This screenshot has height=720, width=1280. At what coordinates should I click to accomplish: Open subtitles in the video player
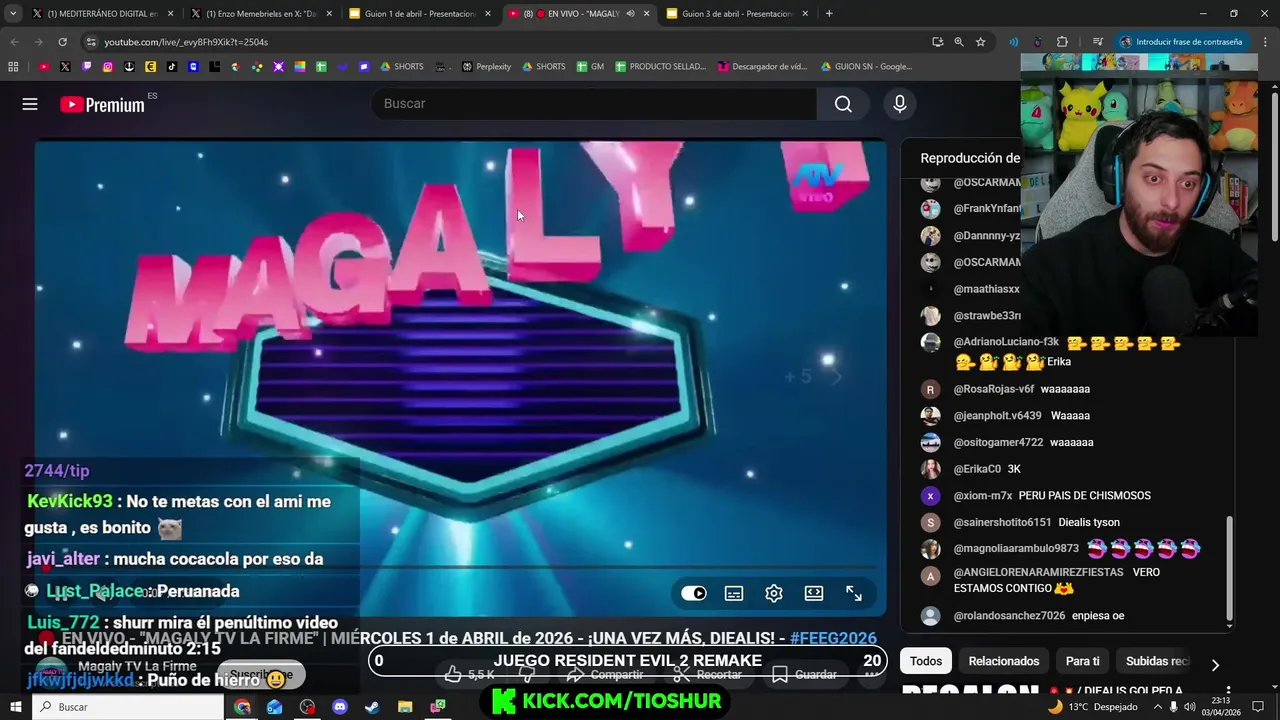point(734,593)
